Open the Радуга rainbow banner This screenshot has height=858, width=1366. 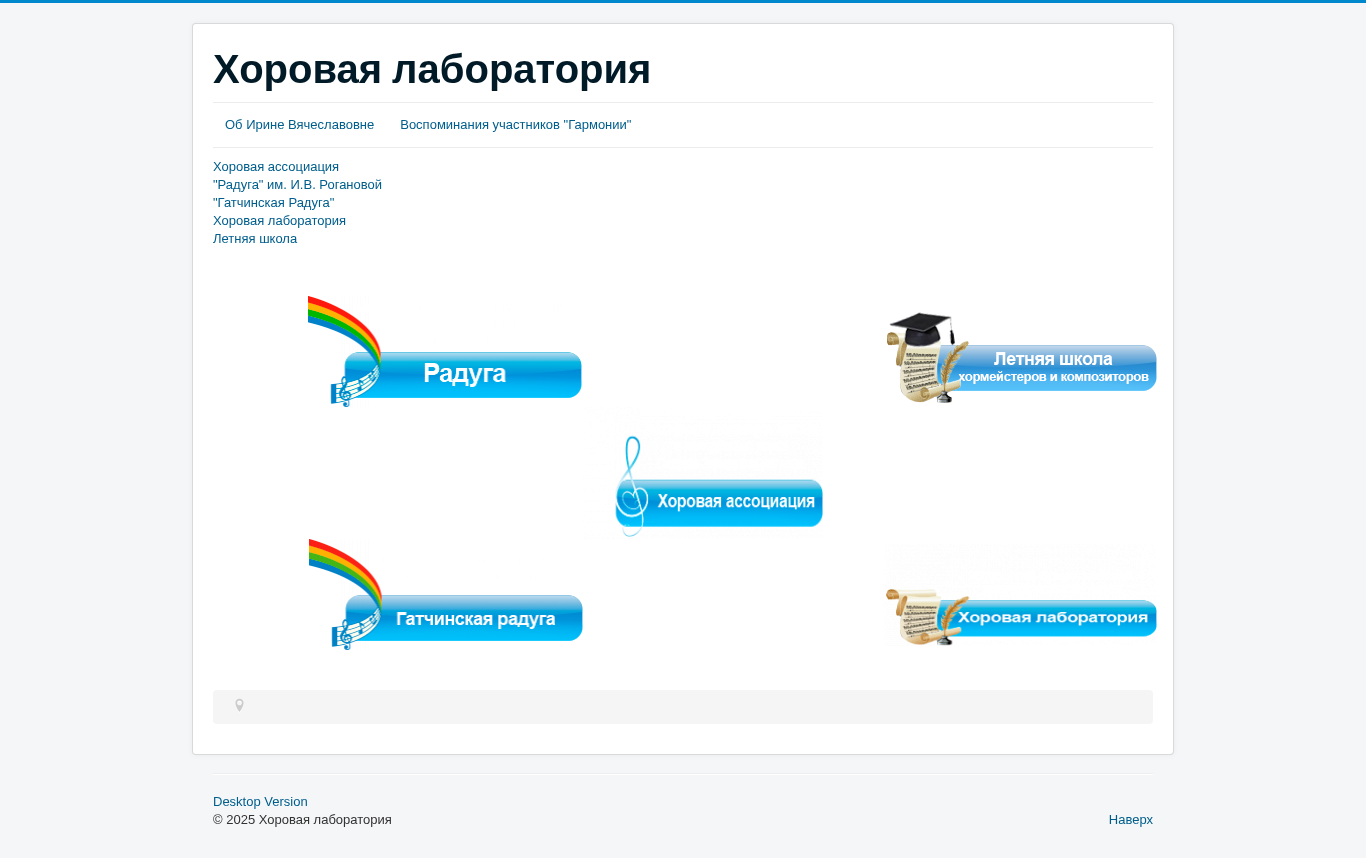pos(445,352)
